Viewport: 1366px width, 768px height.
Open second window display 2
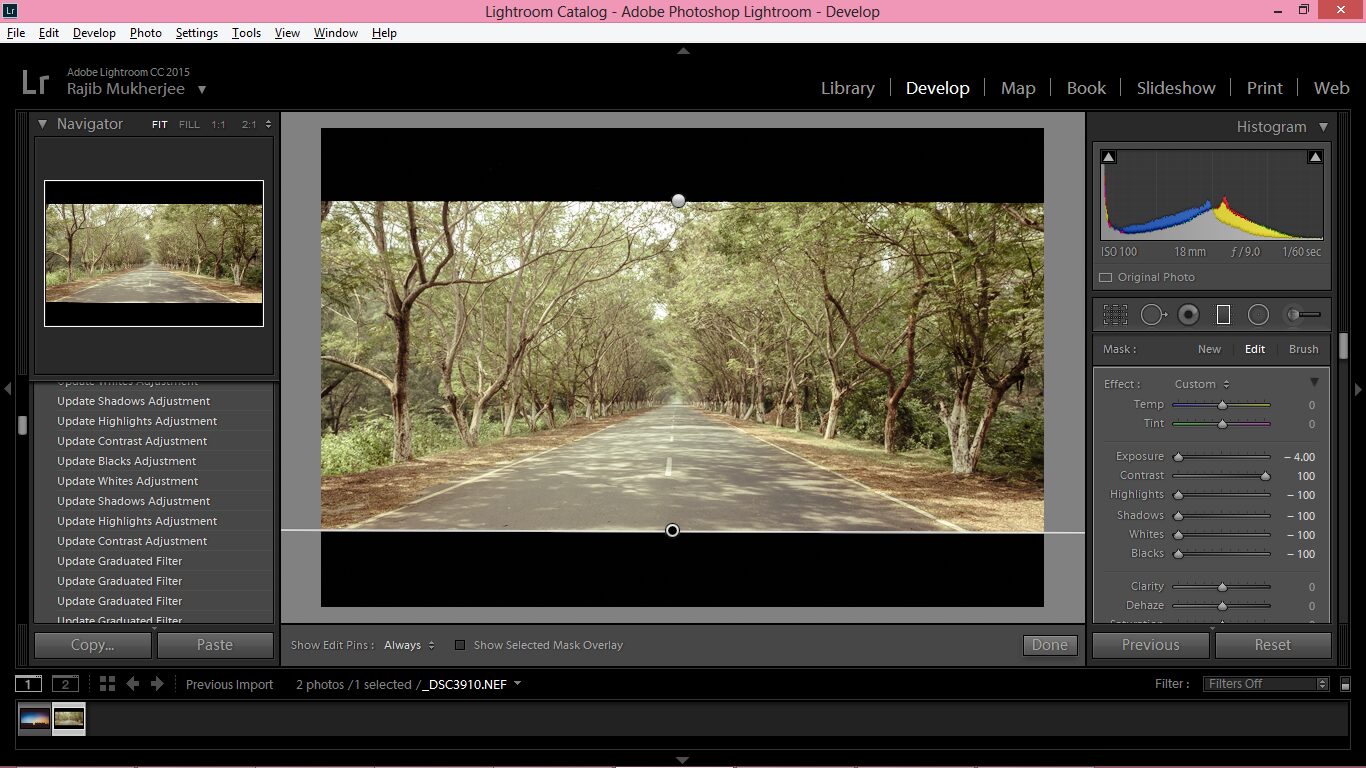65,684
